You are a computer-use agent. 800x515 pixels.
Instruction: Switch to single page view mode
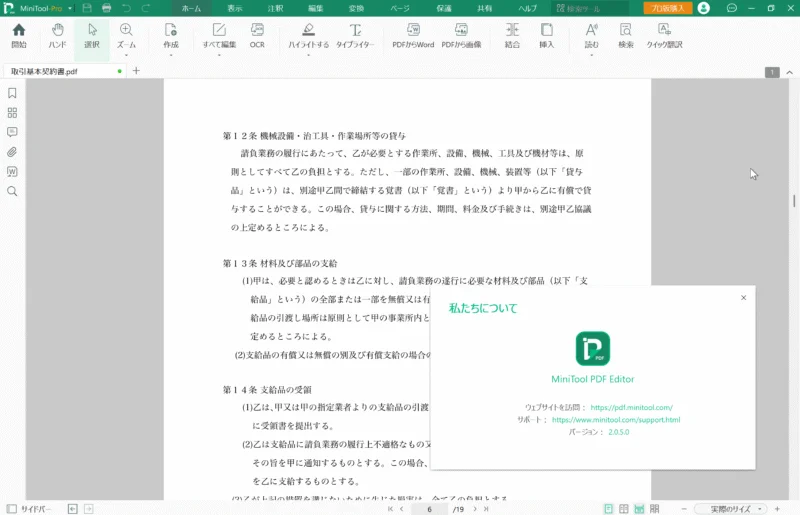point(608,509)
